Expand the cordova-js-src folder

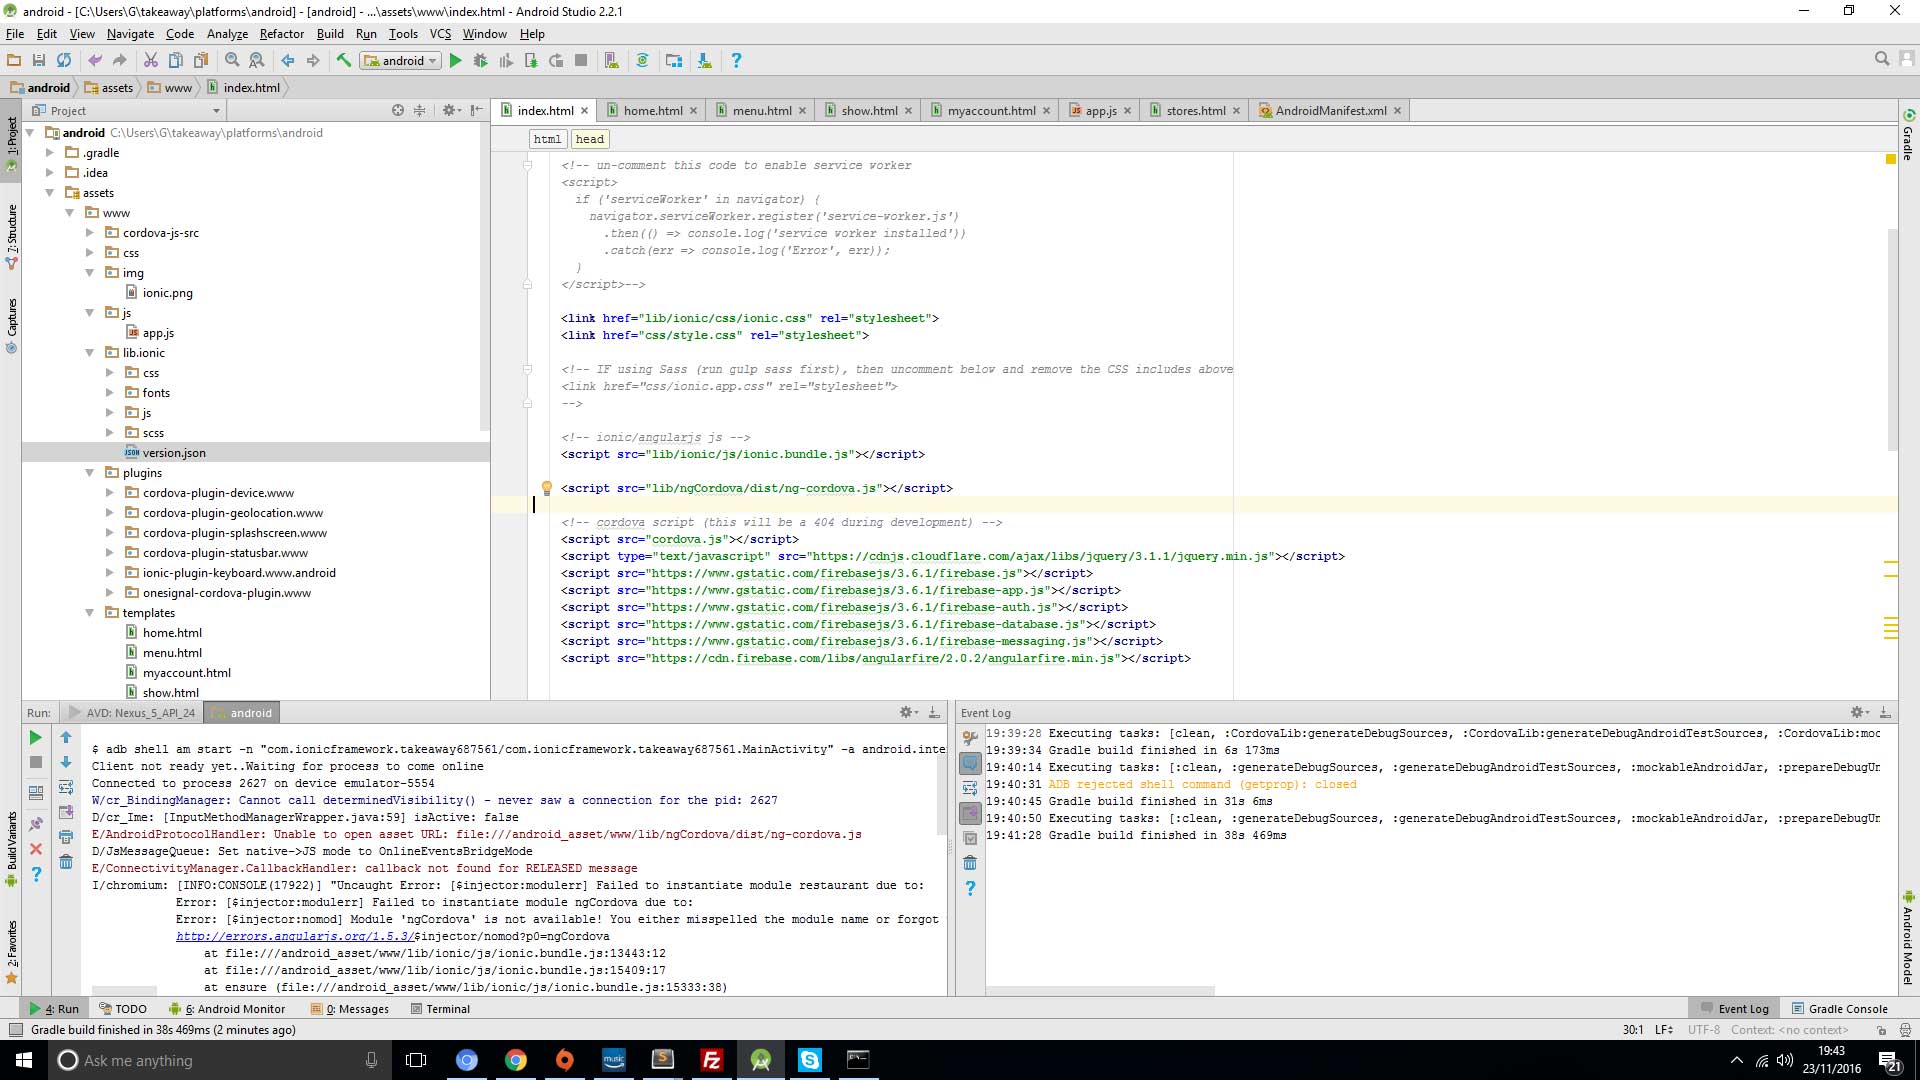[x=90, y=233]
